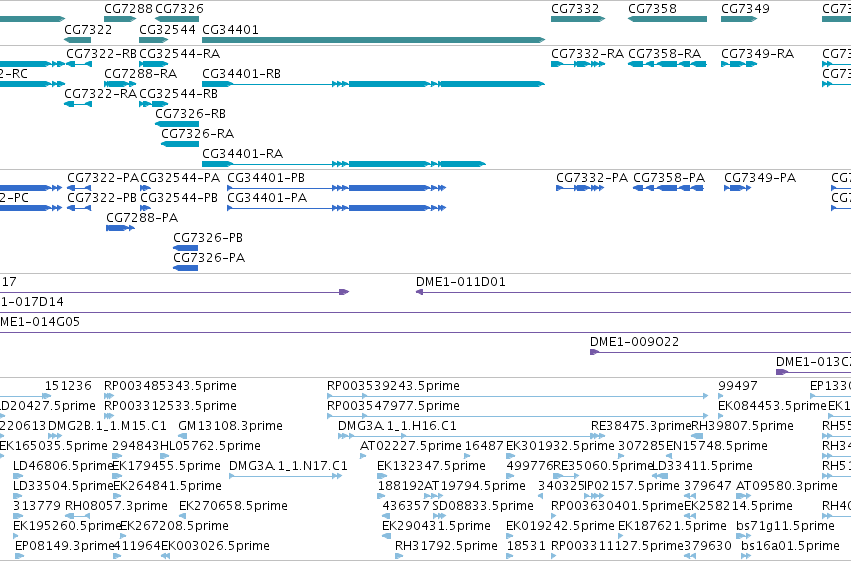The image size is (851, 561).
Task: Select the CG7288 gene bar
Action: [x=120, y=19]
